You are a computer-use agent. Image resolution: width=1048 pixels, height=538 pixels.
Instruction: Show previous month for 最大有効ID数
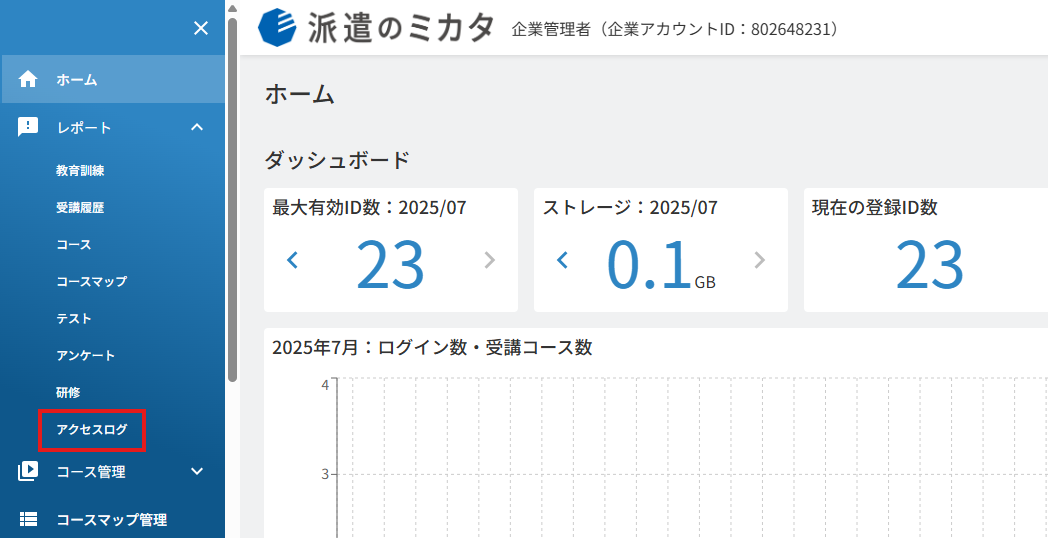coord(292,259)
